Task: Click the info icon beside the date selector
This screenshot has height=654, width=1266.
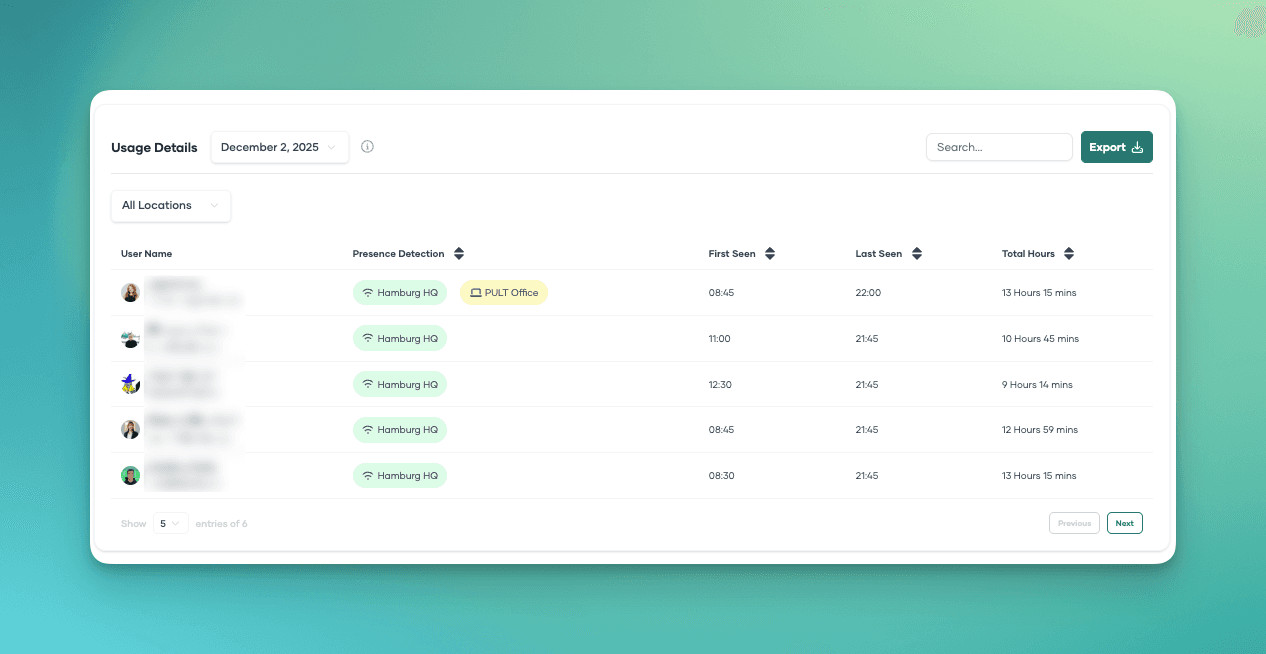Action: click(x=367, y=146)
